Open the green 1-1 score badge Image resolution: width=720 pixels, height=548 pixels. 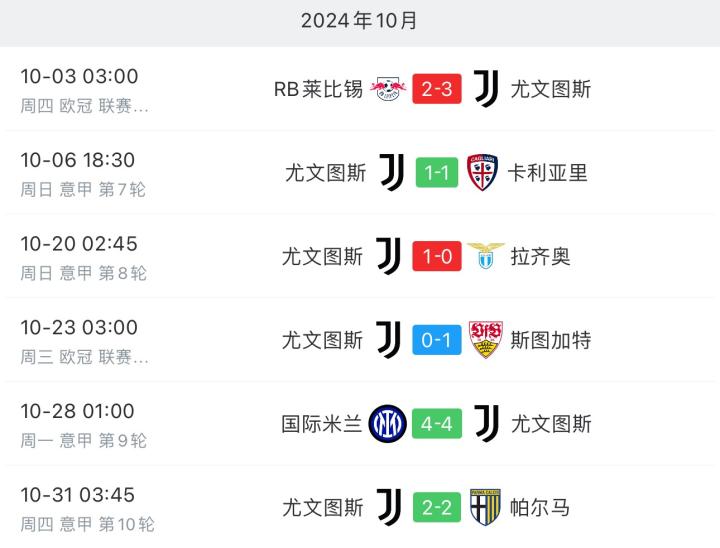436,173
